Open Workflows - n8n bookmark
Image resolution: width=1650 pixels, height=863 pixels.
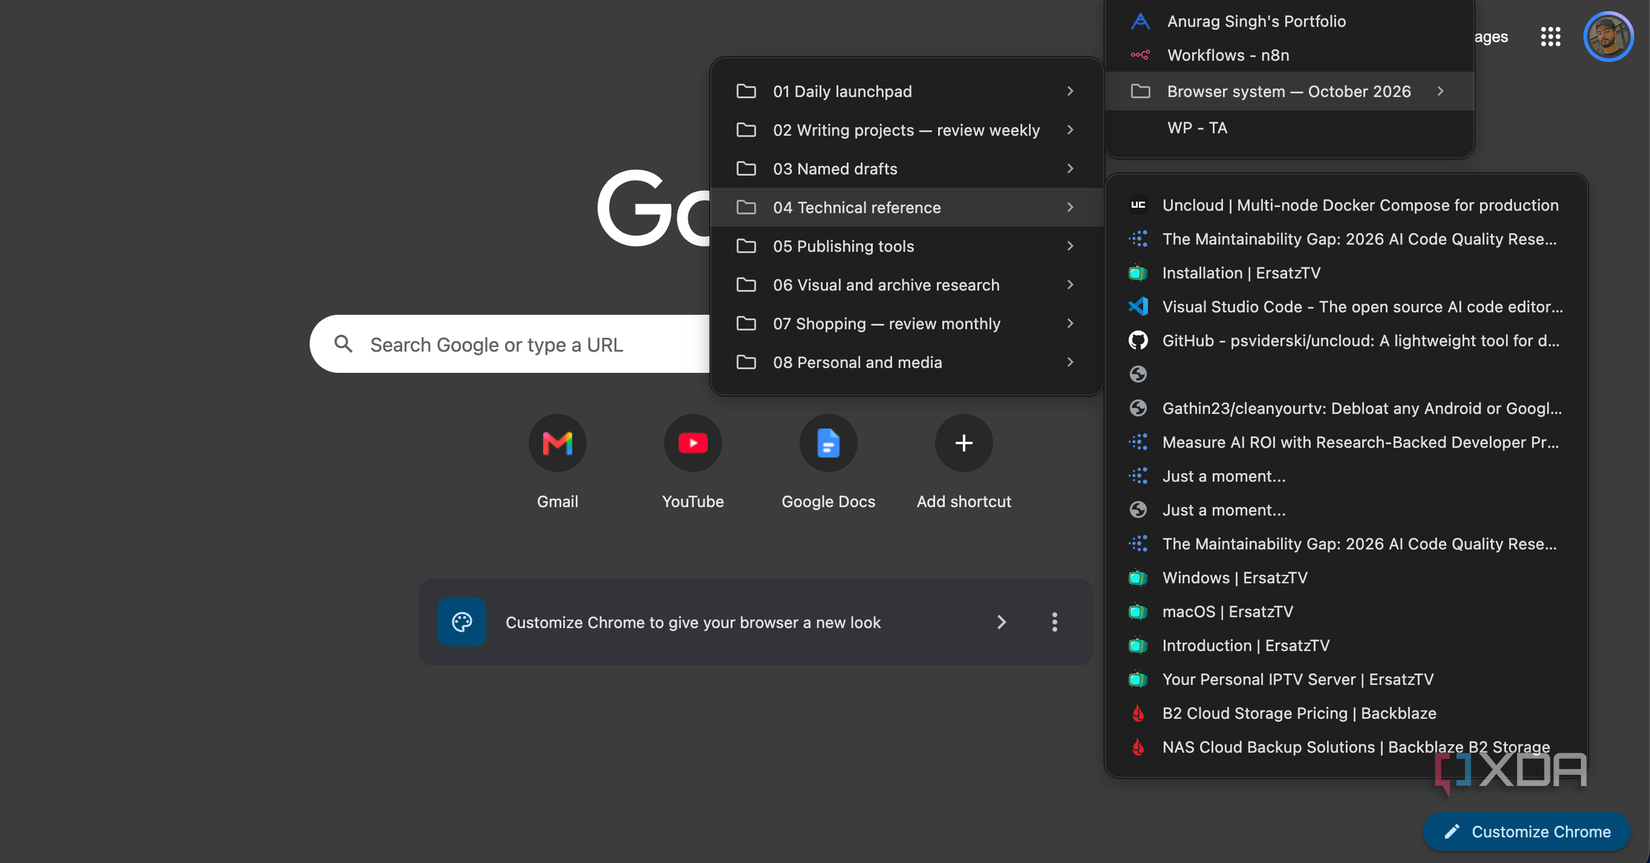(1290, 55)
